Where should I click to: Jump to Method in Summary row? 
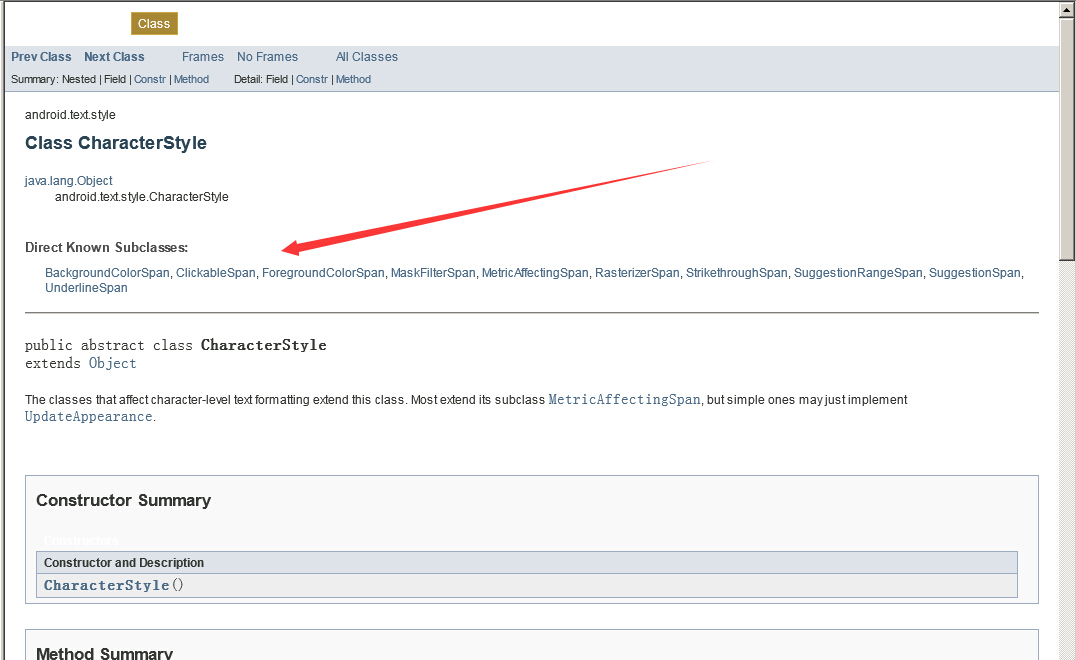[x=191, y=80]
